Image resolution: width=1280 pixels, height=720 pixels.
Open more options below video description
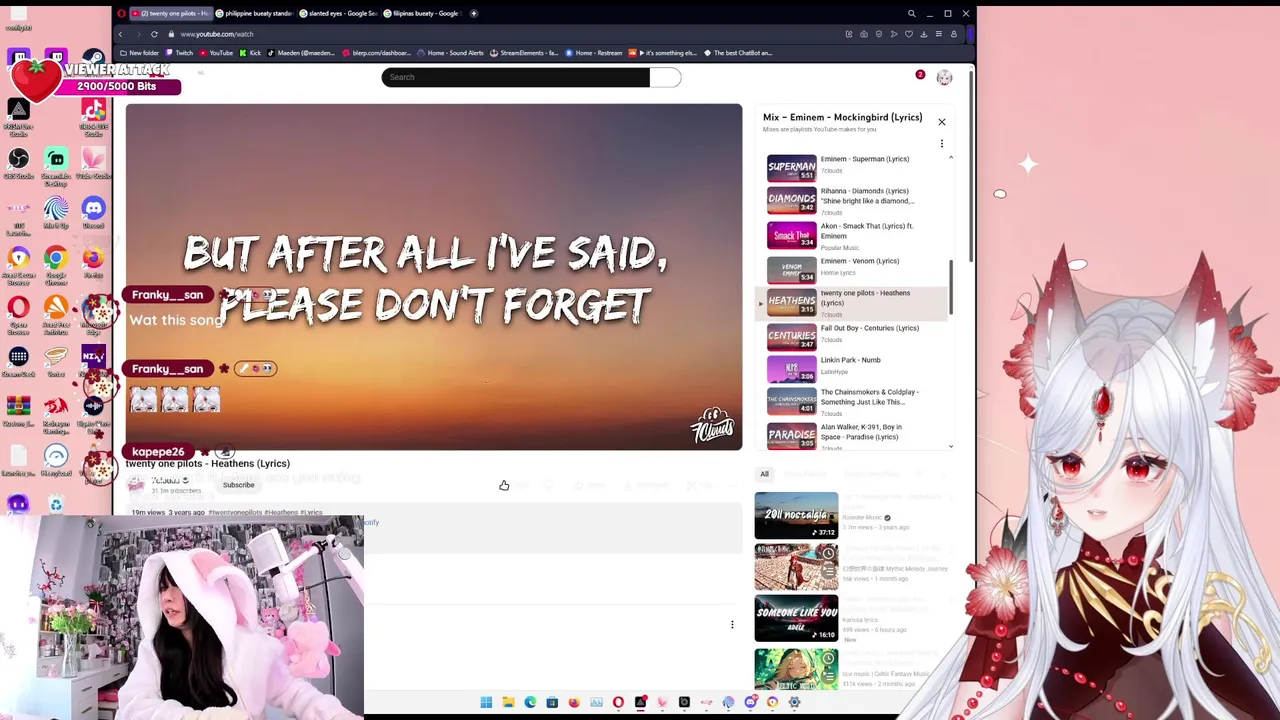tap(732, 624)
